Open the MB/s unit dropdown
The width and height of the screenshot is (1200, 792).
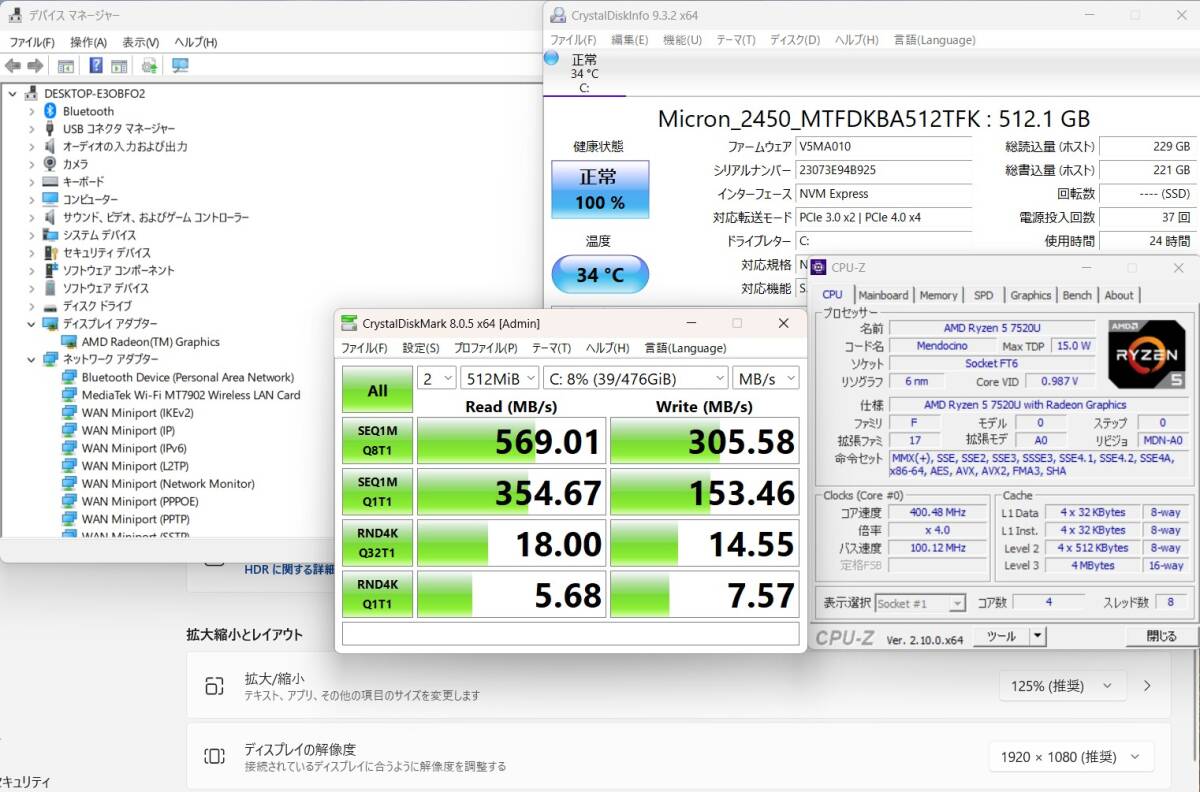click(x=765, y=378)
